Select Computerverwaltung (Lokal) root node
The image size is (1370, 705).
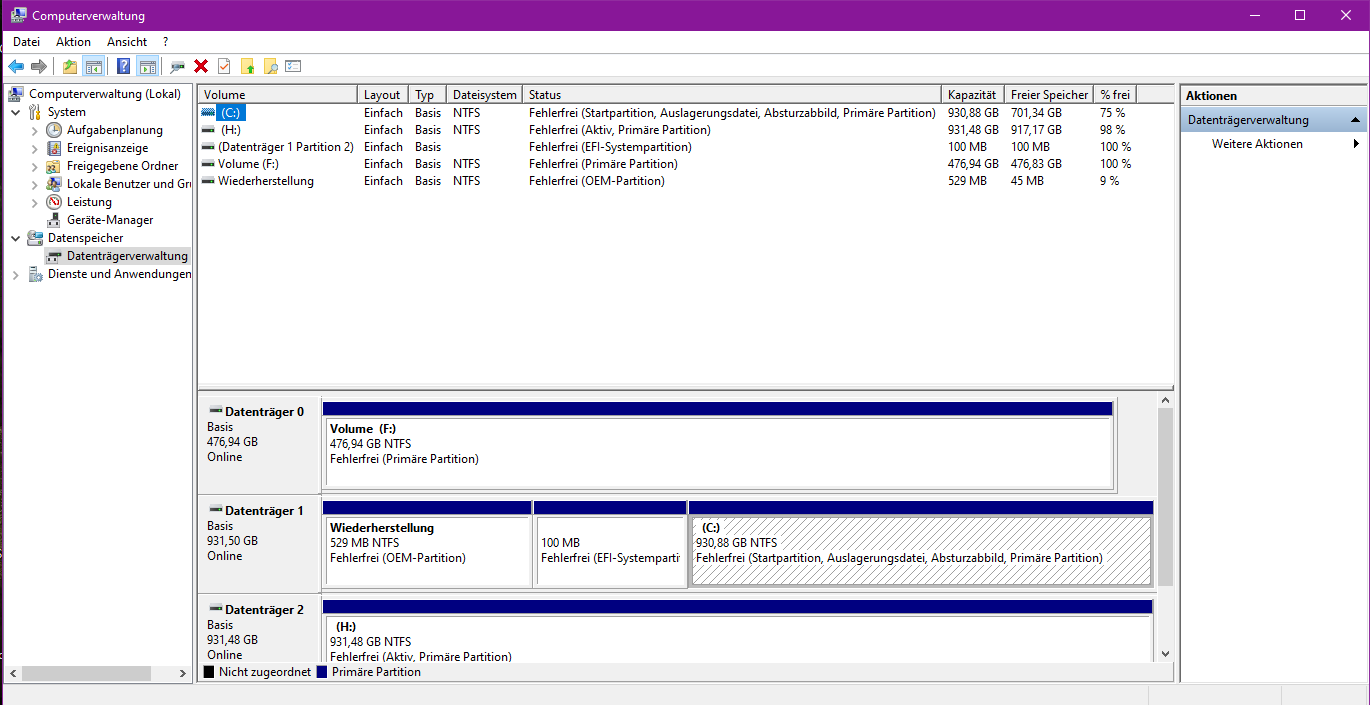pyautogui.click(x=105, y=94)
